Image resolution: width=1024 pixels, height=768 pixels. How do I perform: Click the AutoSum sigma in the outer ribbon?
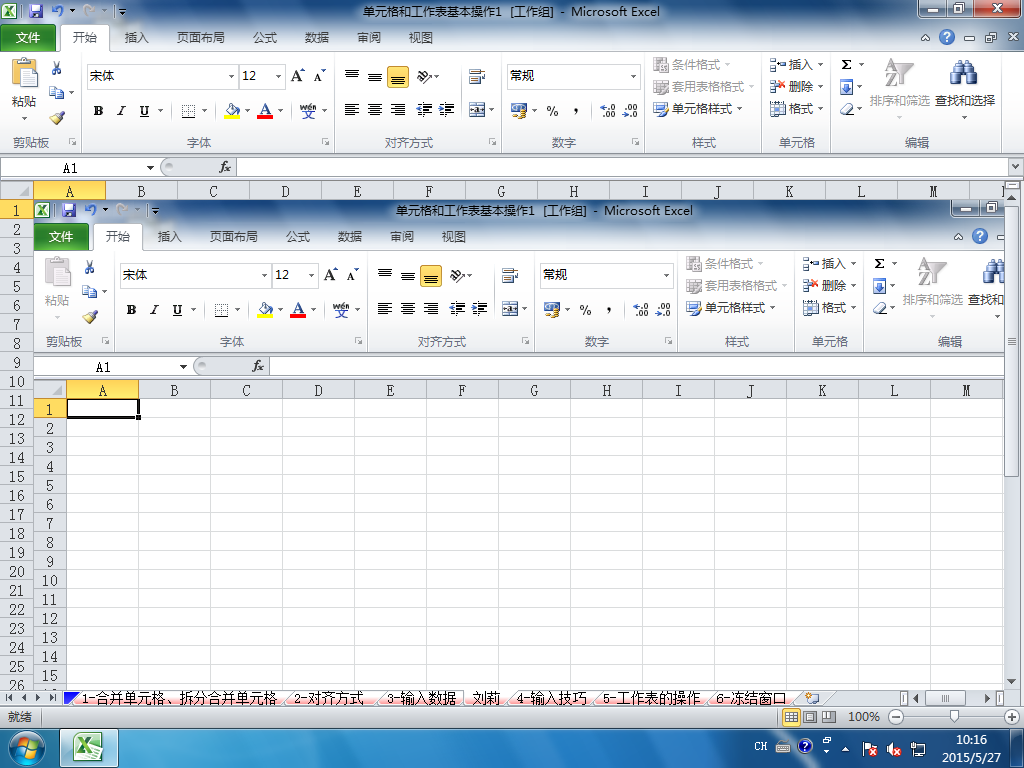tap(846, 64)
